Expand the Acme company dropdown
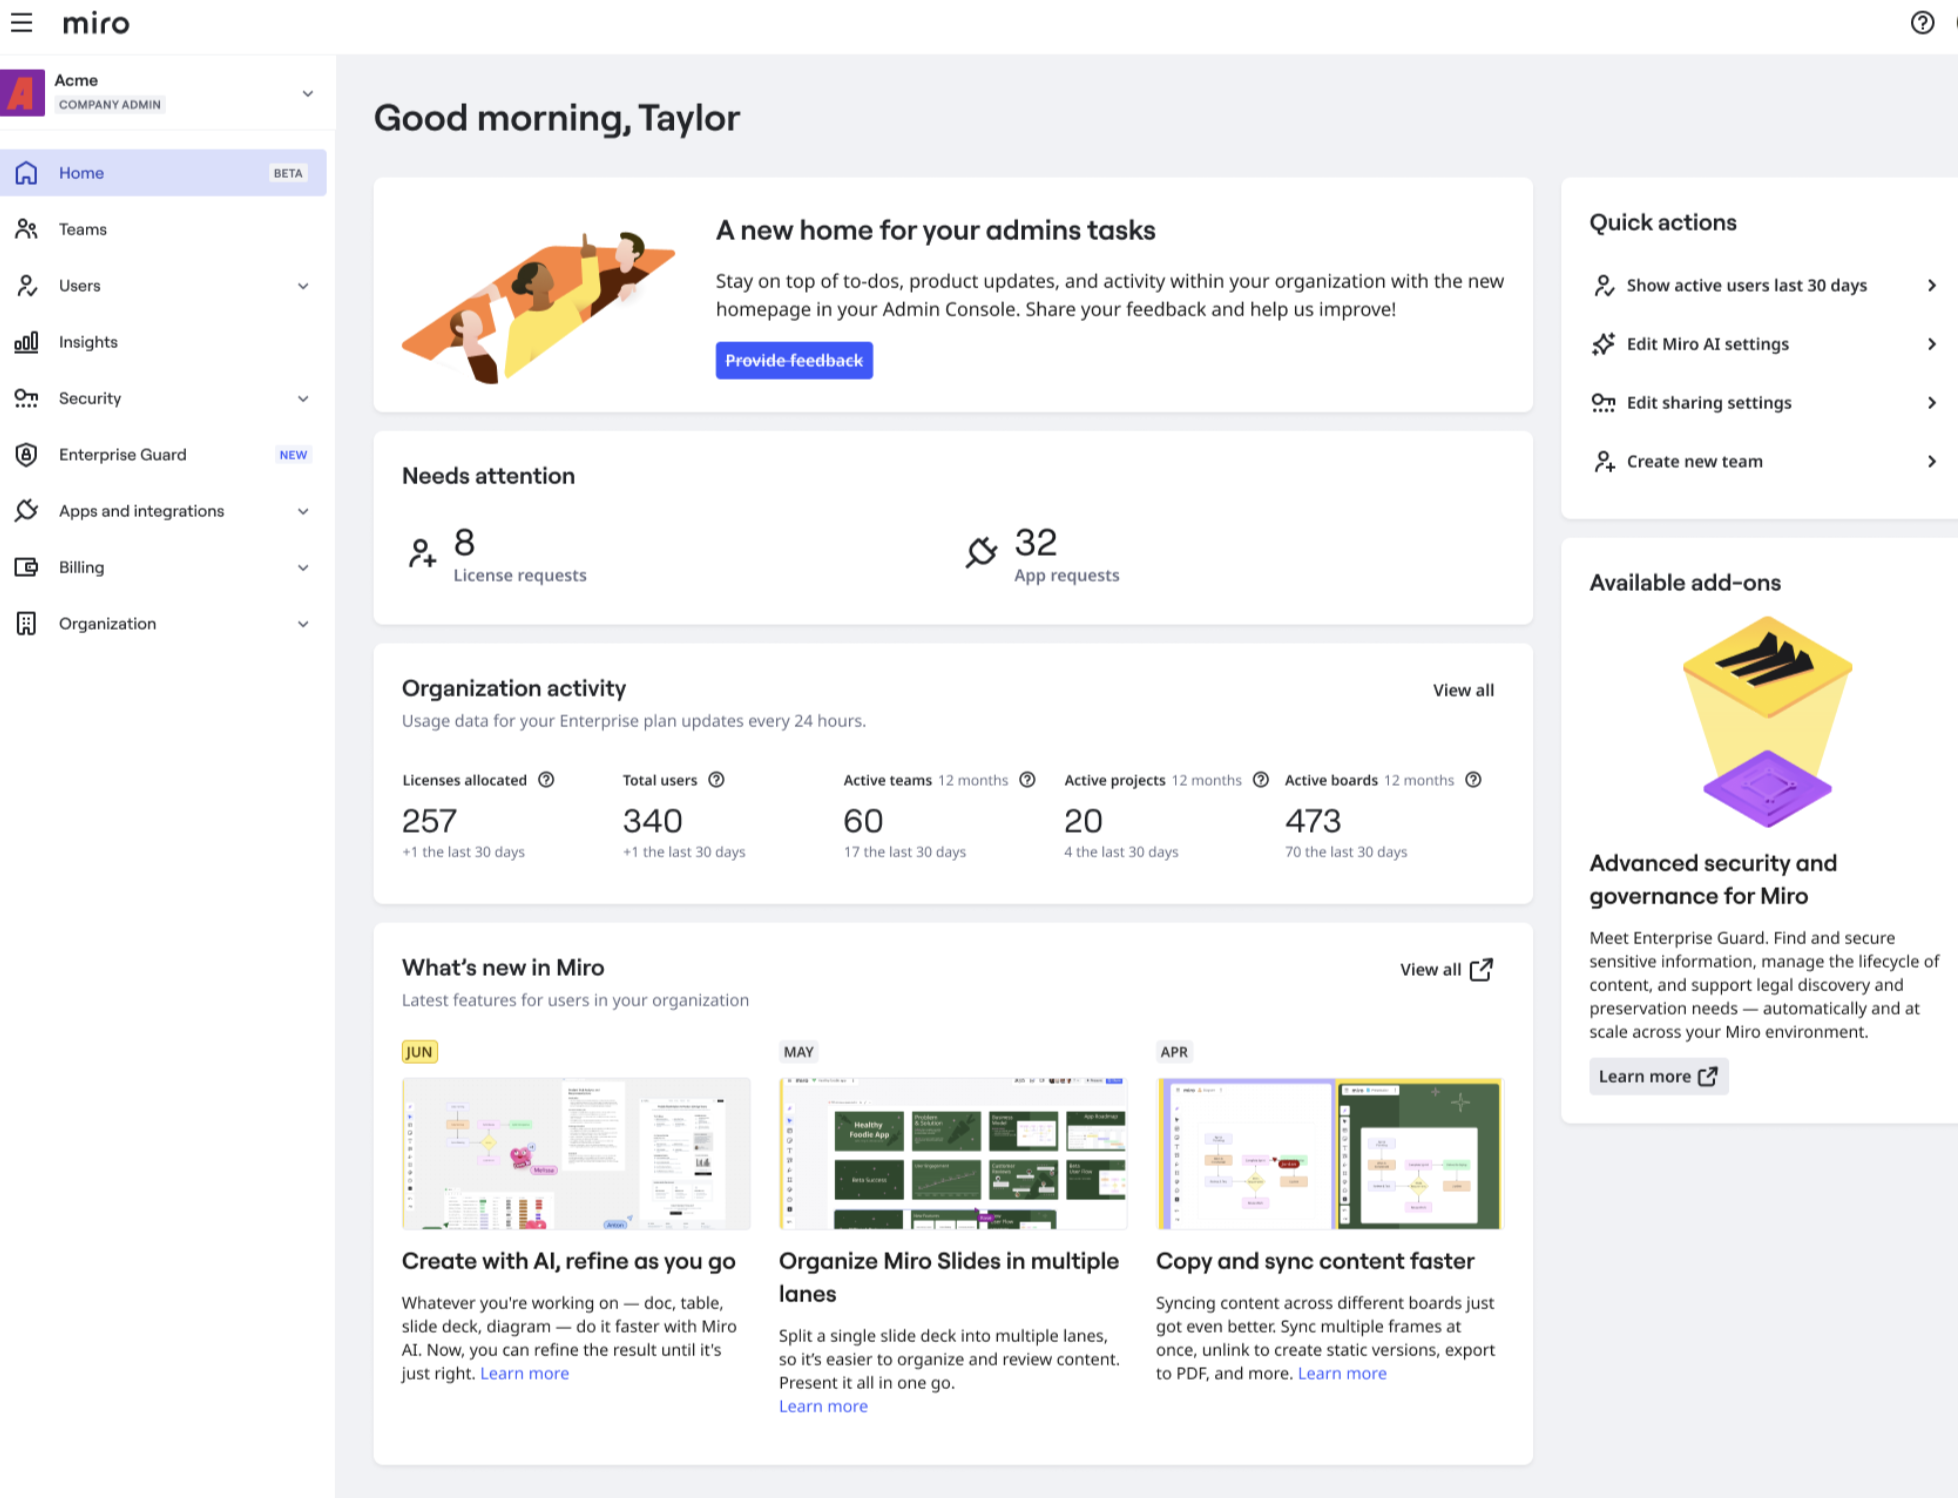 (x=307, y=93)
